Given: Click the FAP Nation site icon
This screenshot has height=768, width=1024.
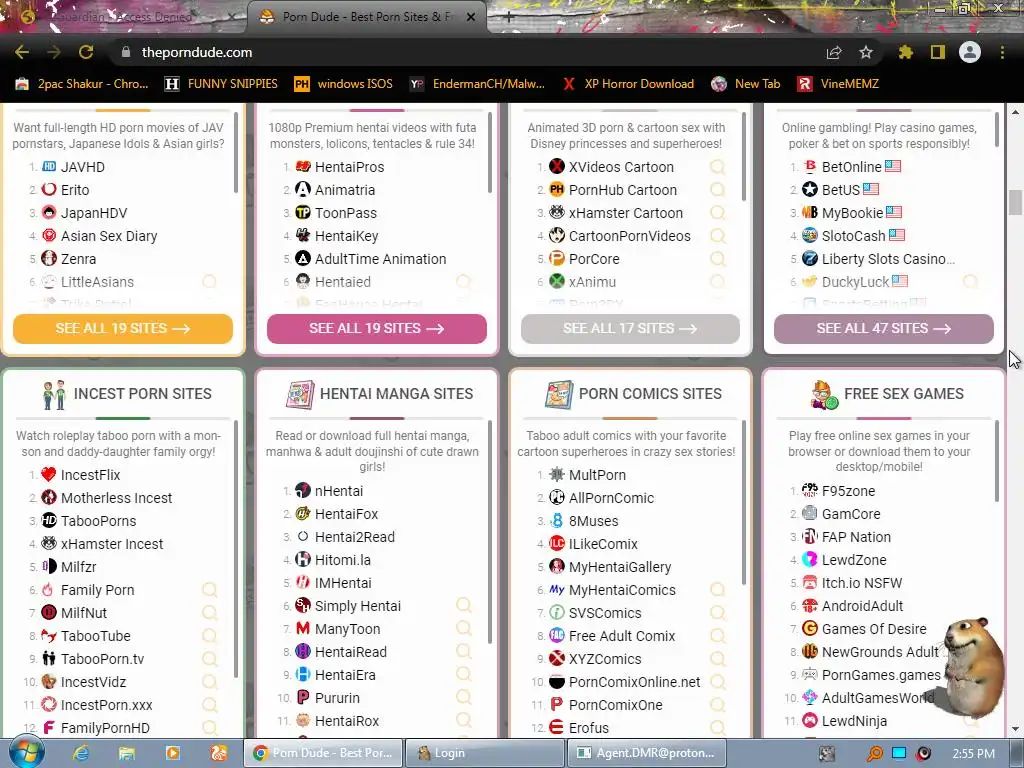Looking at the screenshot, I should click(x=810, y=537).
